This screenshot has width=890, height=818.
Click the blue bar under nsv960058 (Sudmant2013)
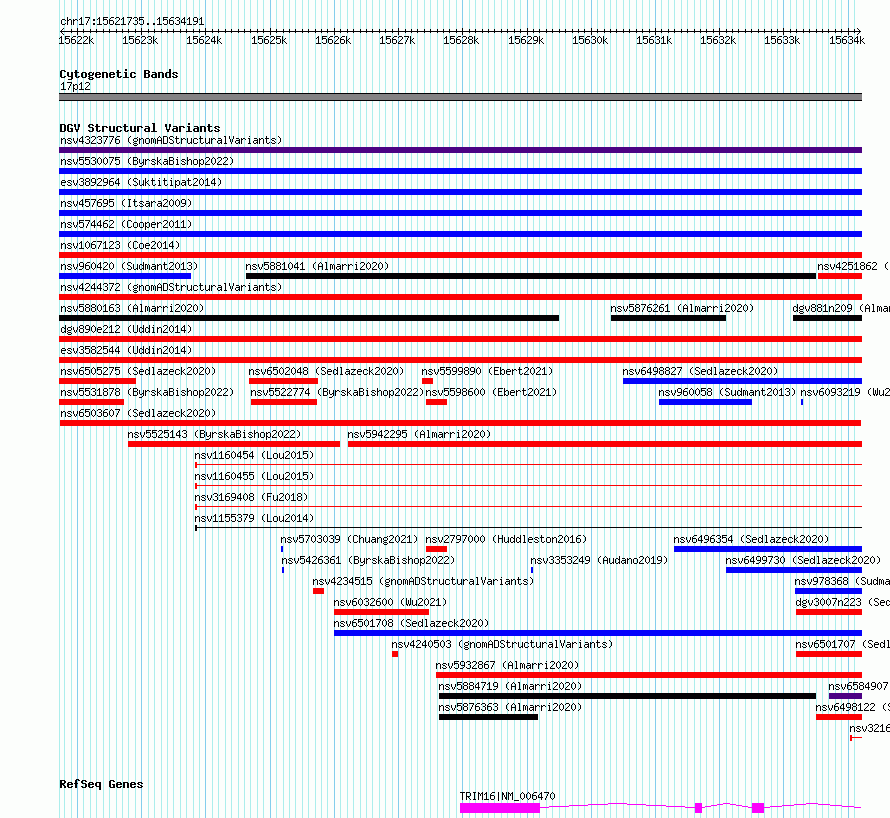click(x=706, y=402)
